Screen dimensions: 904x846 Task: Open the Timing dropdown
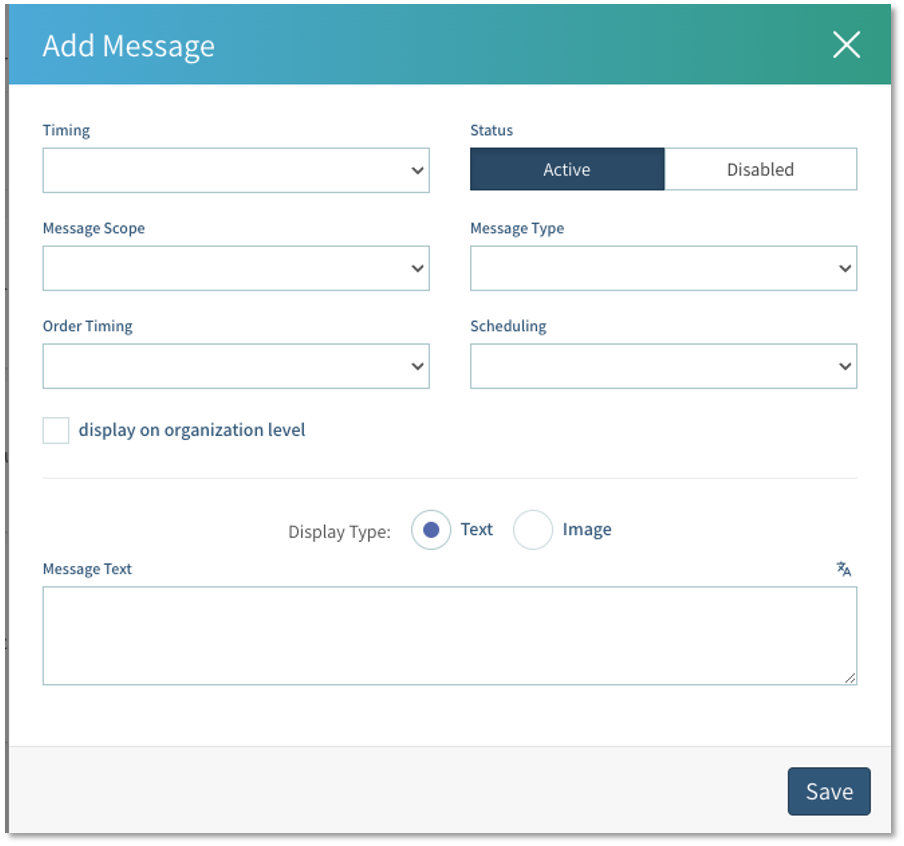coord(236,170)
